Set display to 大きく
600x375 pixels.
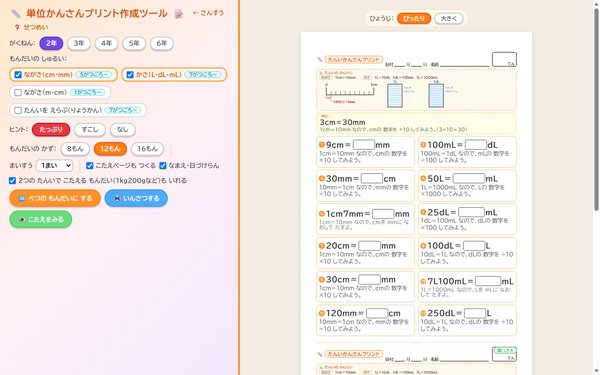(x=448, y=18)
